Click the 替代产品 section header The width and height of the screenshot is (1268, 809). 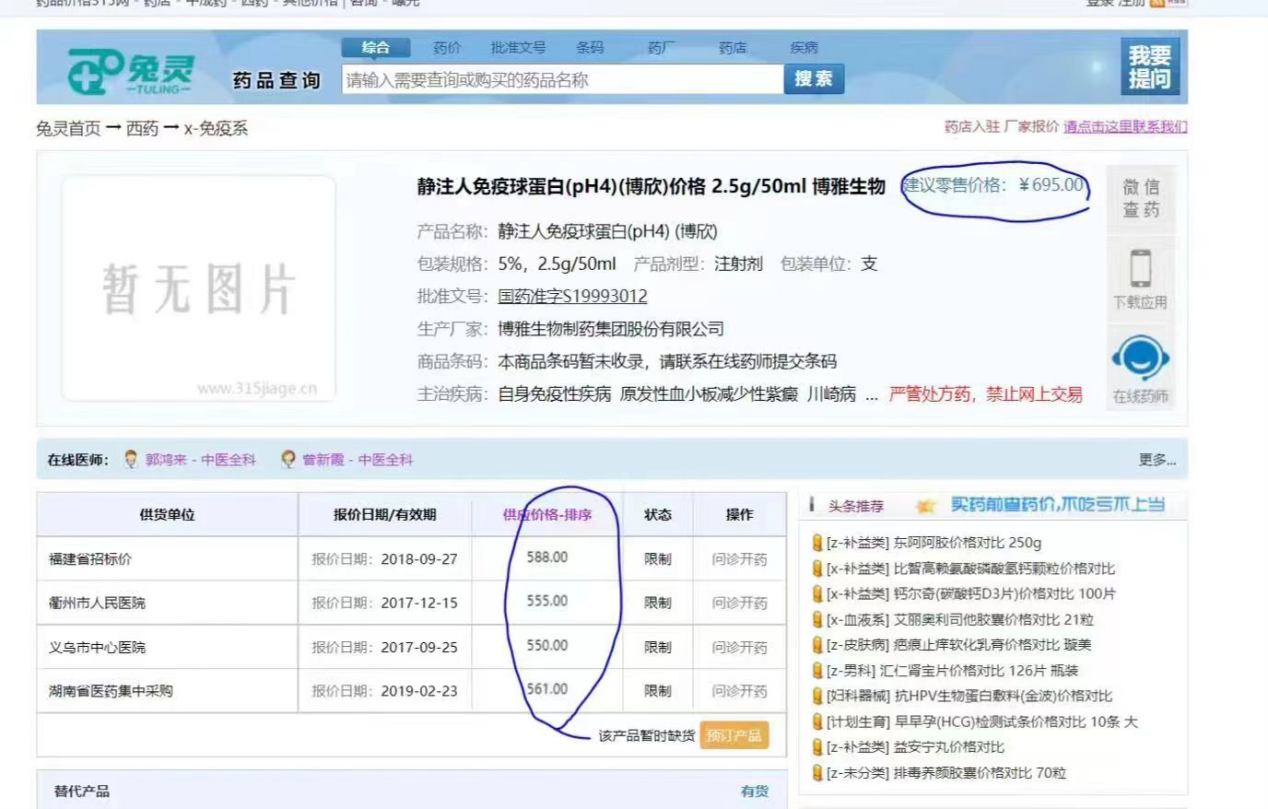click(x=82, y=791)
